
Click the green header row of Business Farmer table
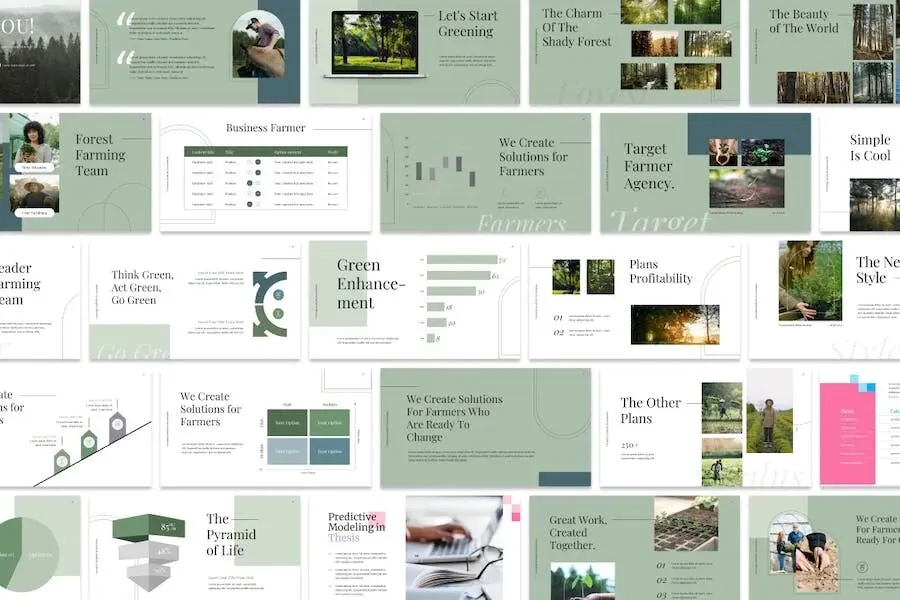click(x=266, y=152)
